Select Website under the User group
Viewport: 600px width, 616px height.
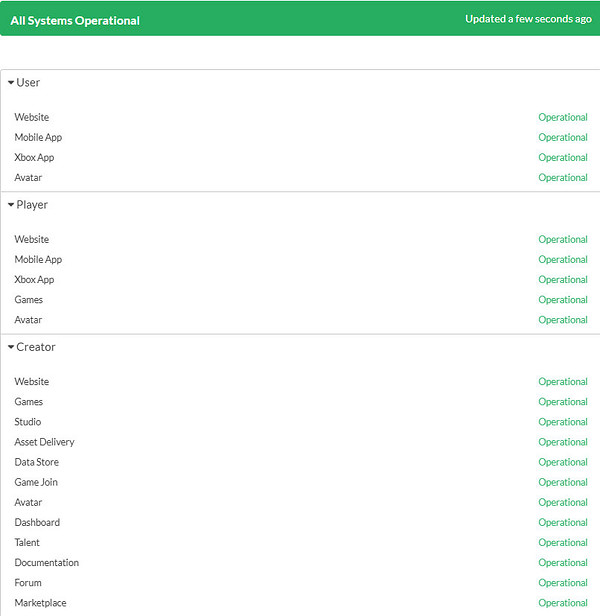pos(32,117)
